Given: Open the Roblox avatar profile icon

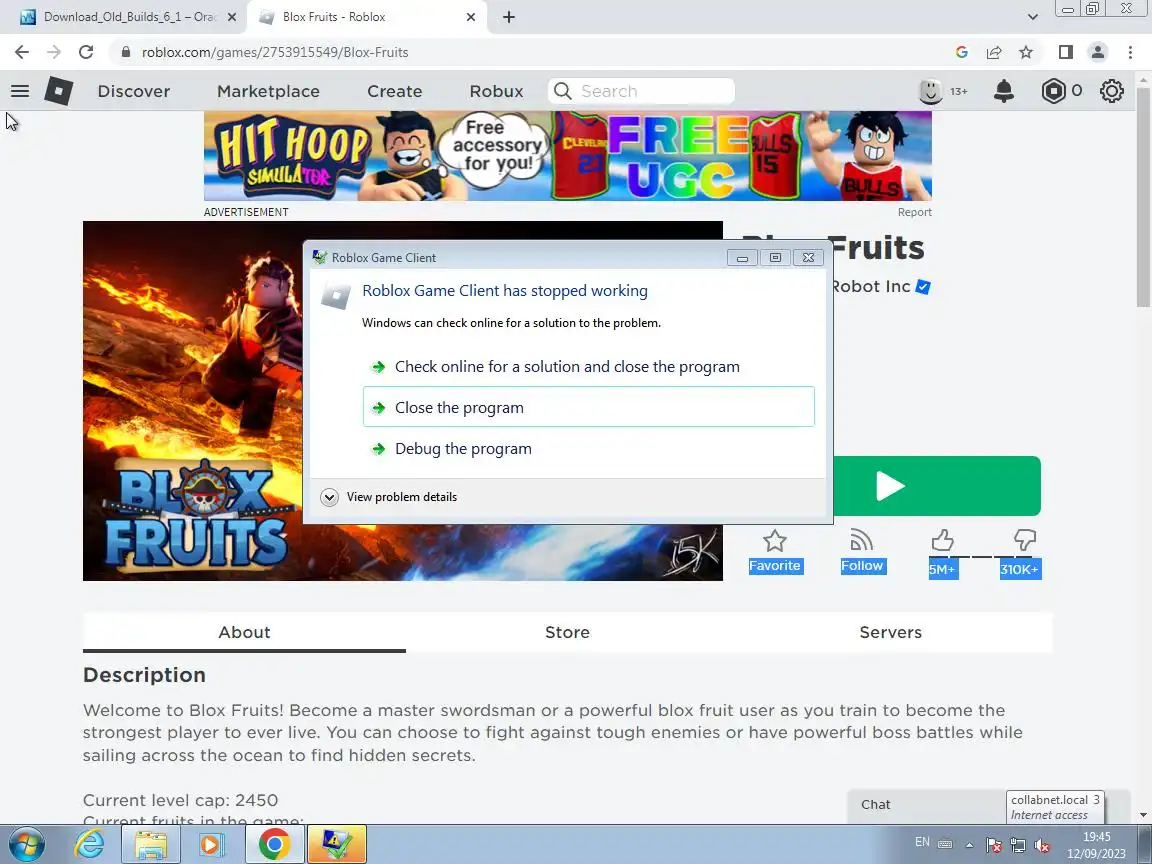Looking at the screenshot, I should pyautogui.click(x=930, y=91).
